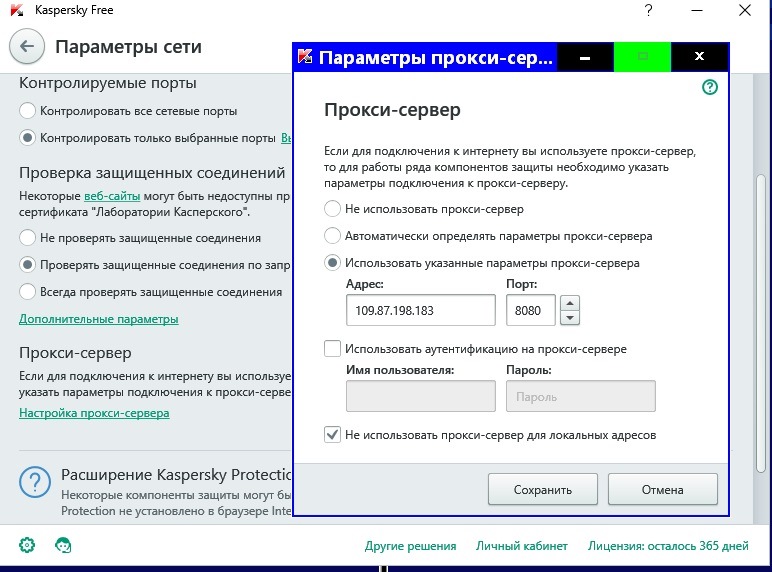Screen dimensions: 772x572
Task: Click the 'Пароль:' label above field
Action: coord(528,370)
